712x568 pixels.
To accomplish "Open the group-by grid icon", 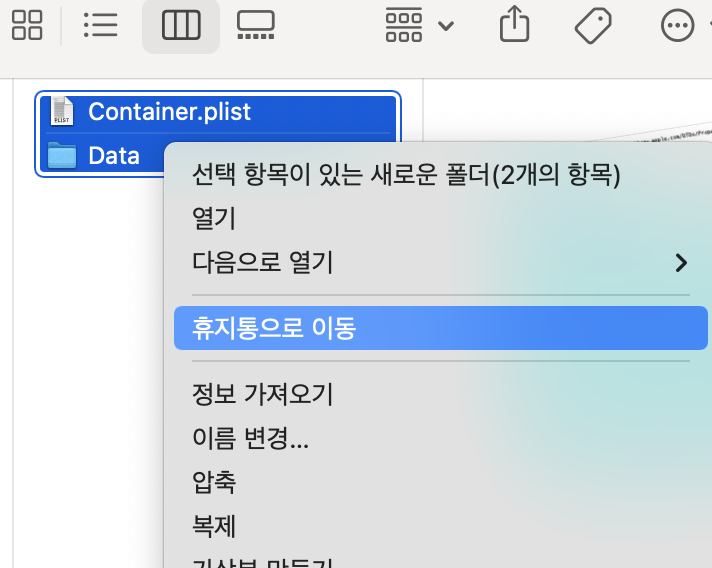I will coord(404,25).
